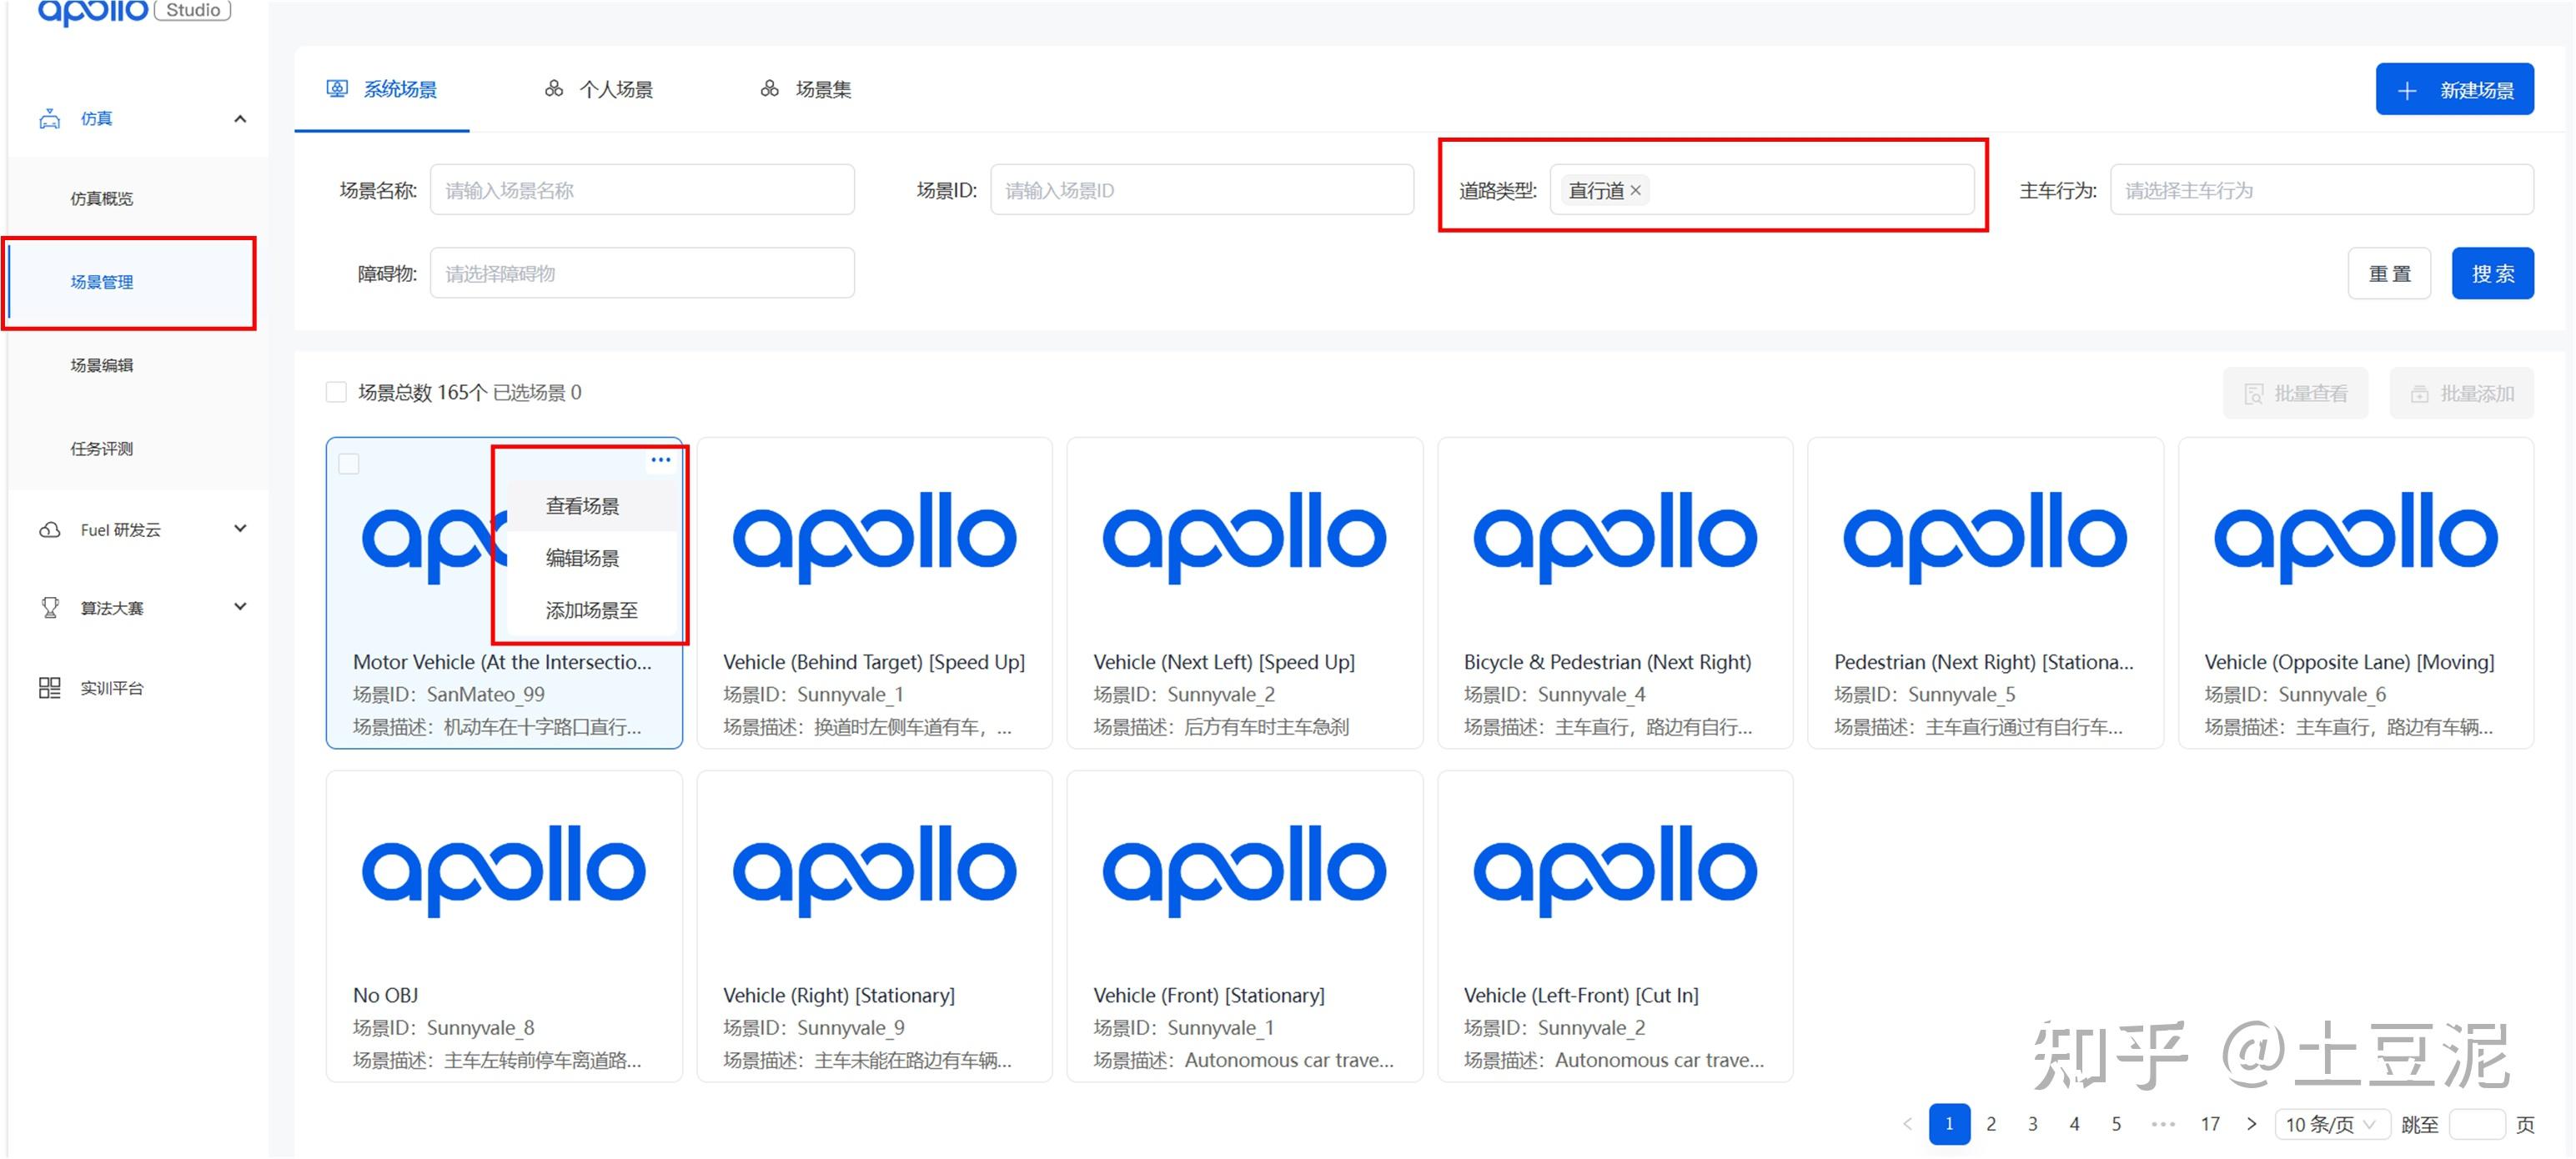
Task: Click the 批量添加 button
Action: pyautogui.click(x=2461, y=394)
